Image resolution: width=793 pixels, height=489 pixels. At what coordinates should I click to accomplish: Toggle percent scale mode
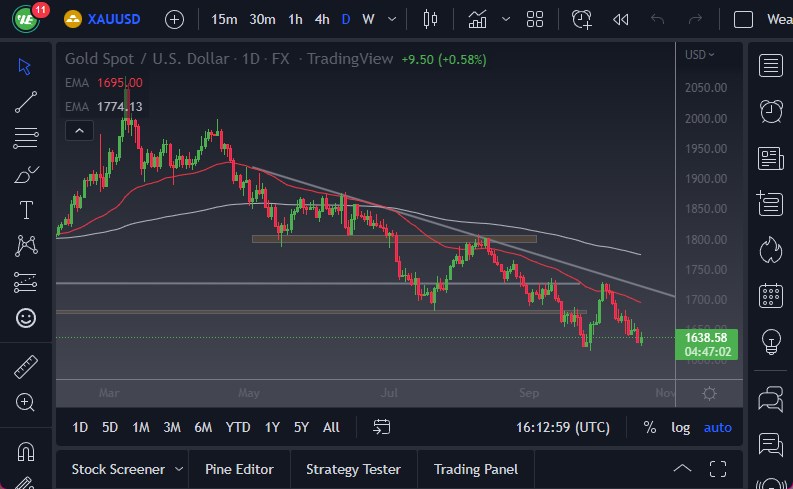click(x=650, y=427)
